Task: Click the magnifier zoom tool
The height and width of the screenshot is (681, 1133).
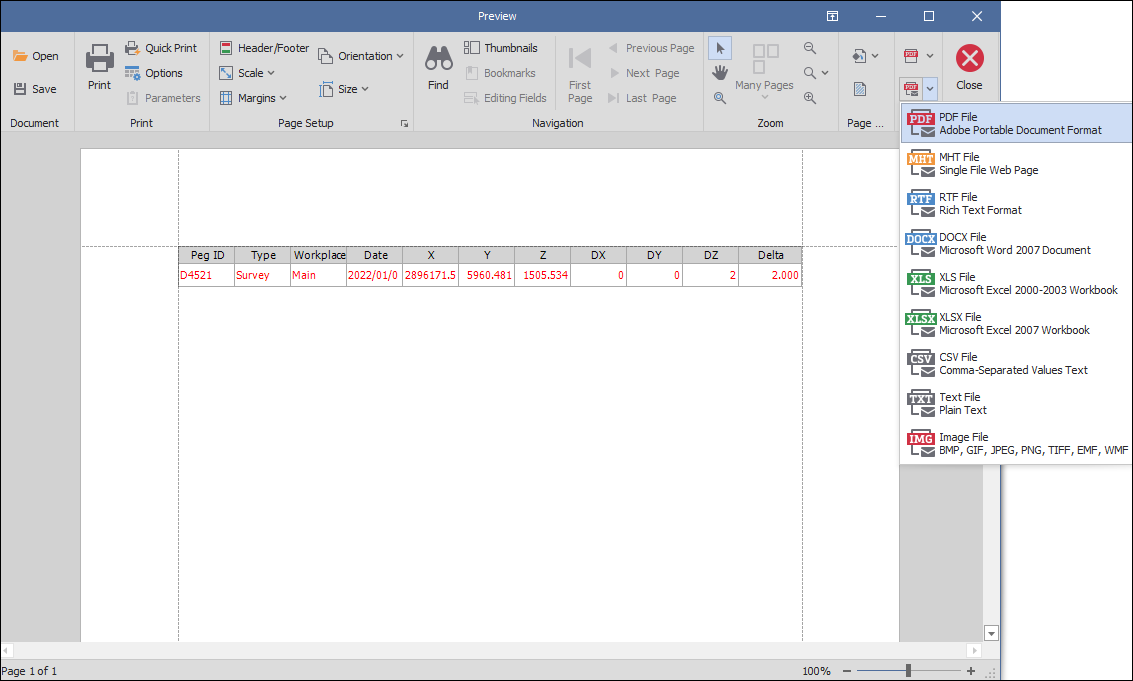Action: tap(719, 97)
